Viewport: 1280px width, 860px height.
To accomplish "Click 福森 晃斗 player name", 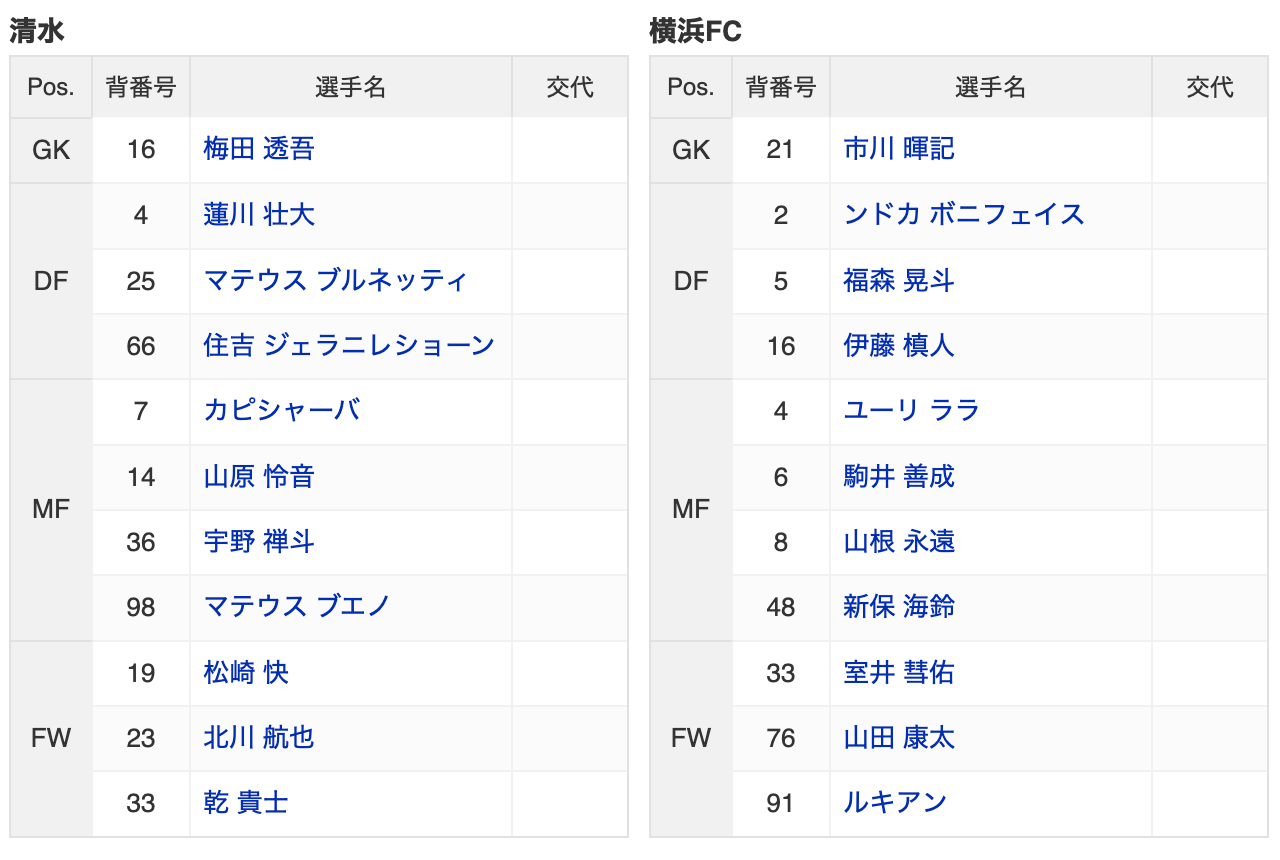I will 899,281.
